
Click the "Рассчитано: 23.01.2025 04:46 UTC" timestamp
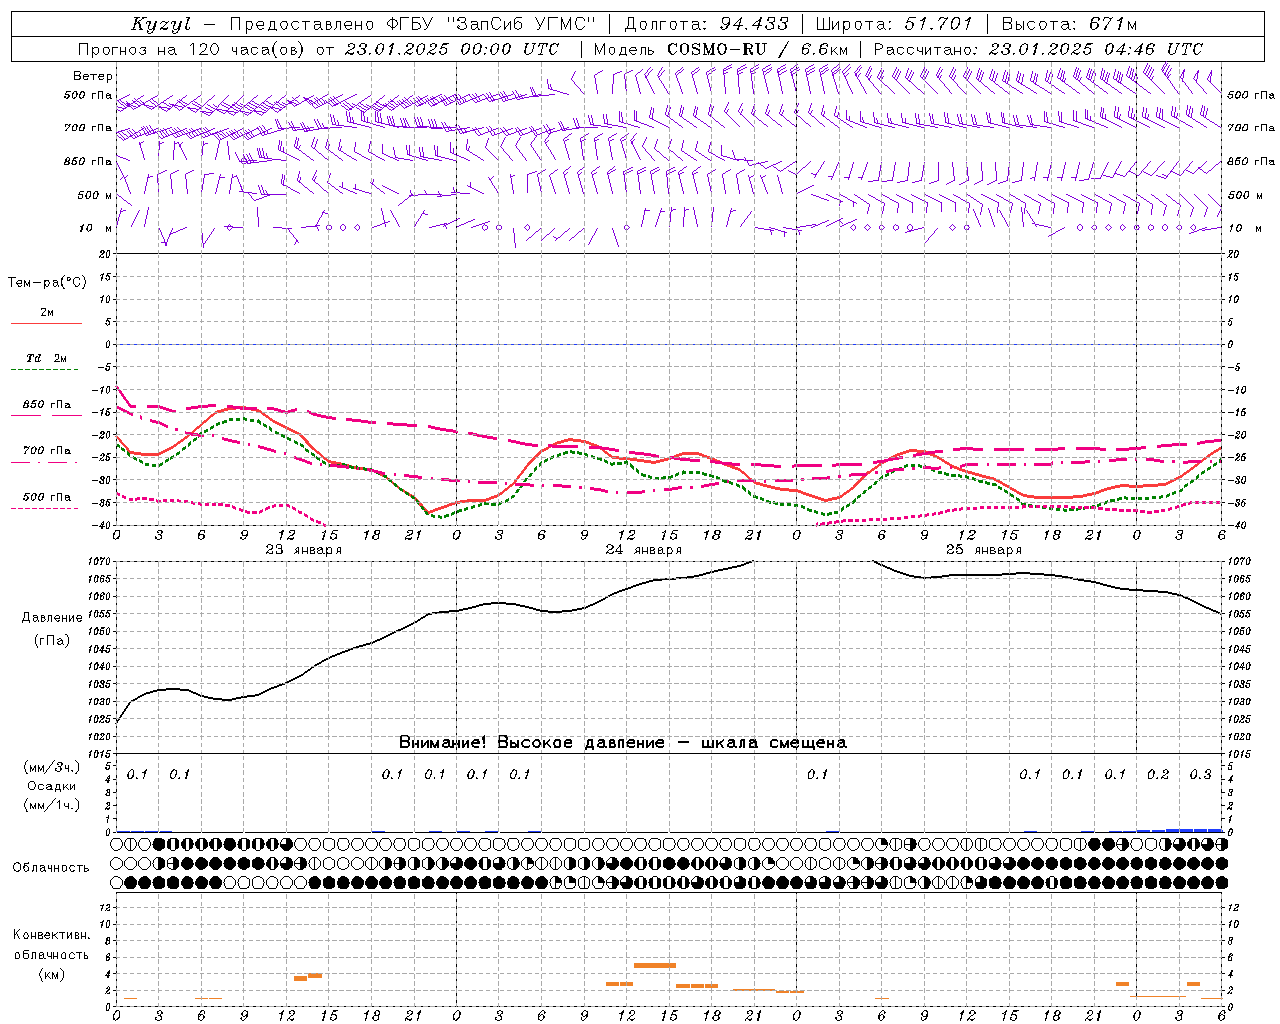(1038, 49)
